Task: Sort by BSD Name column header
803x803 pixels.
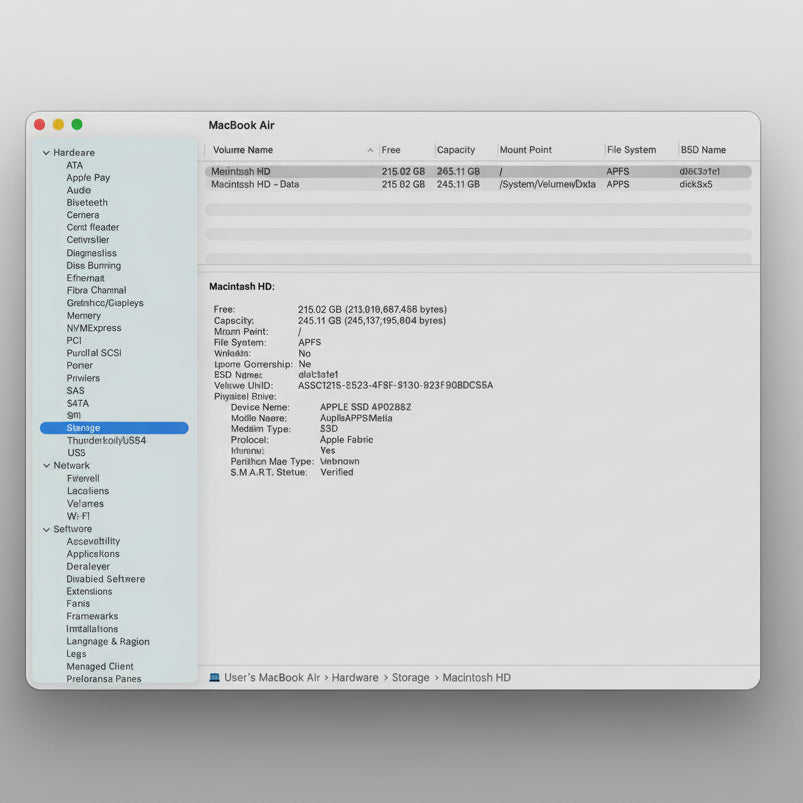Action: [x=703, y=150]
